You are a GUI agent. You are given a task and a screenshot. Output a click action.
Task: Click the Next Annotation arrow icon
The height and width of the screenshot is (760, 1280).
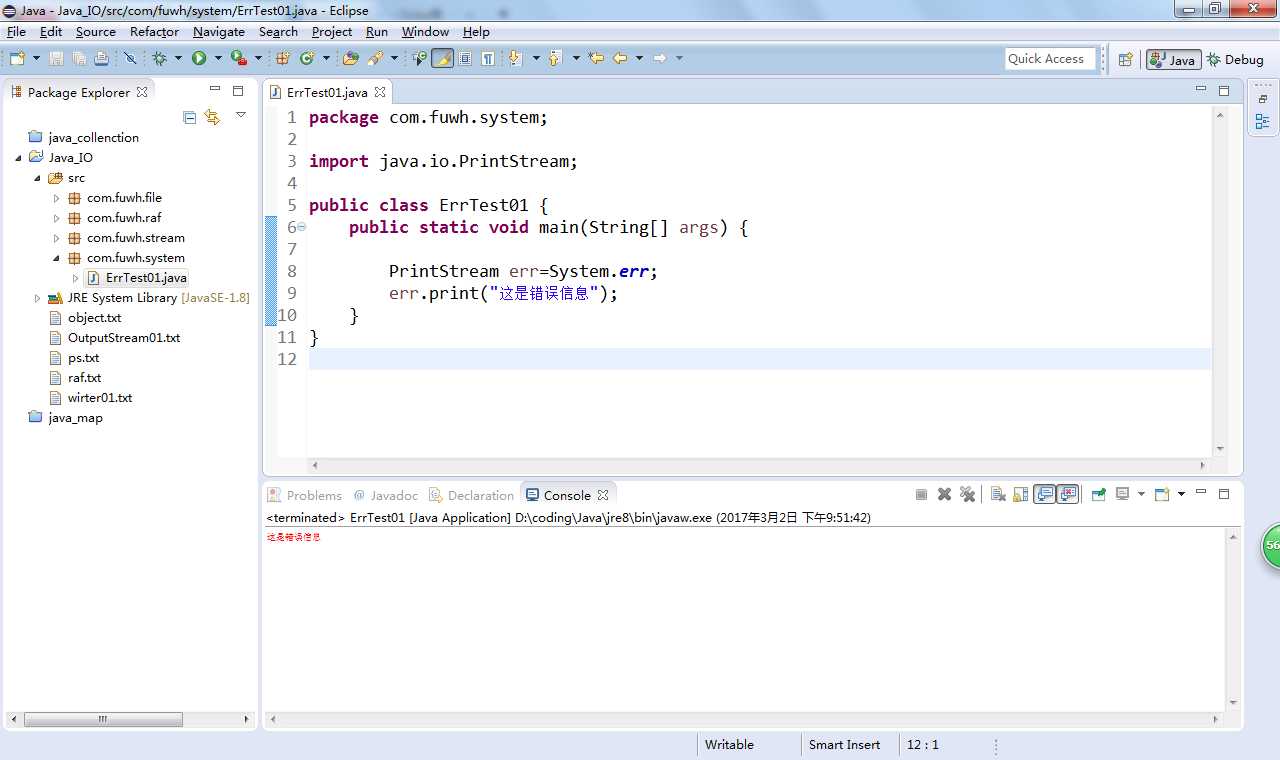coord(515,58)
